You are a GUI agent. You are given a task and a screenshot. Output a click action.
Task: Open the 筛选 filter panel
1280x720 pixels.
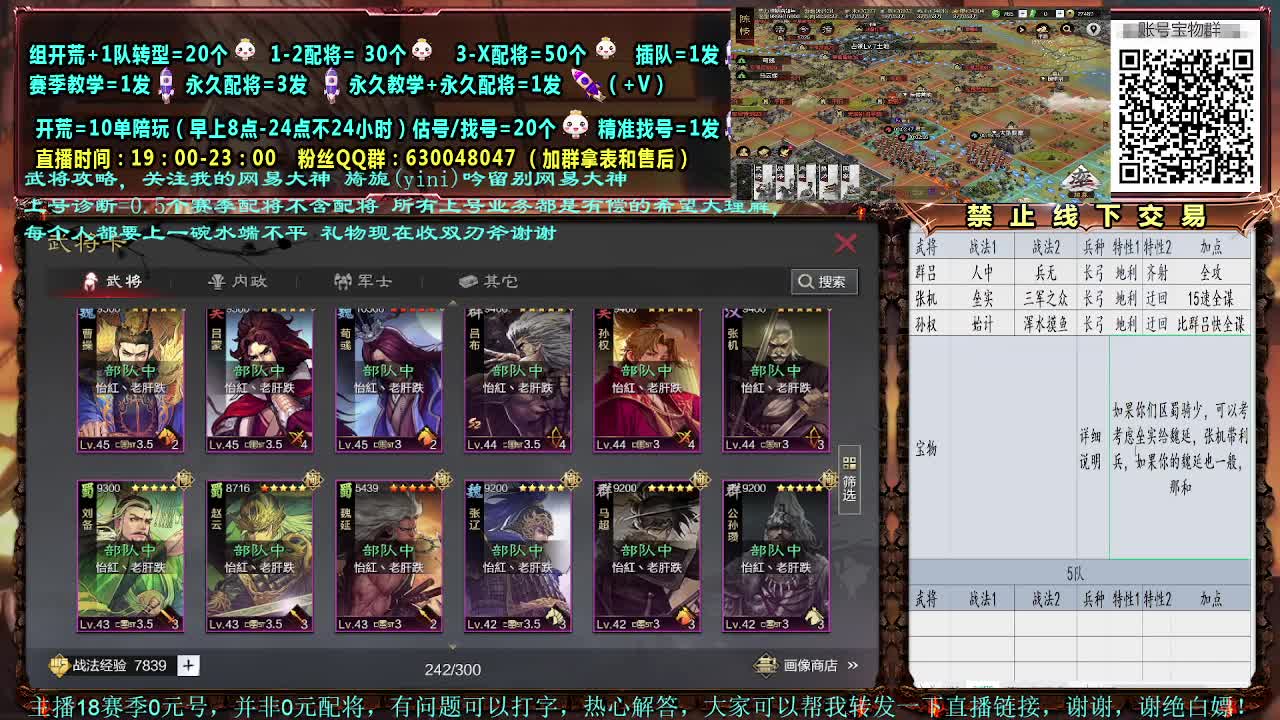[849, 480]
